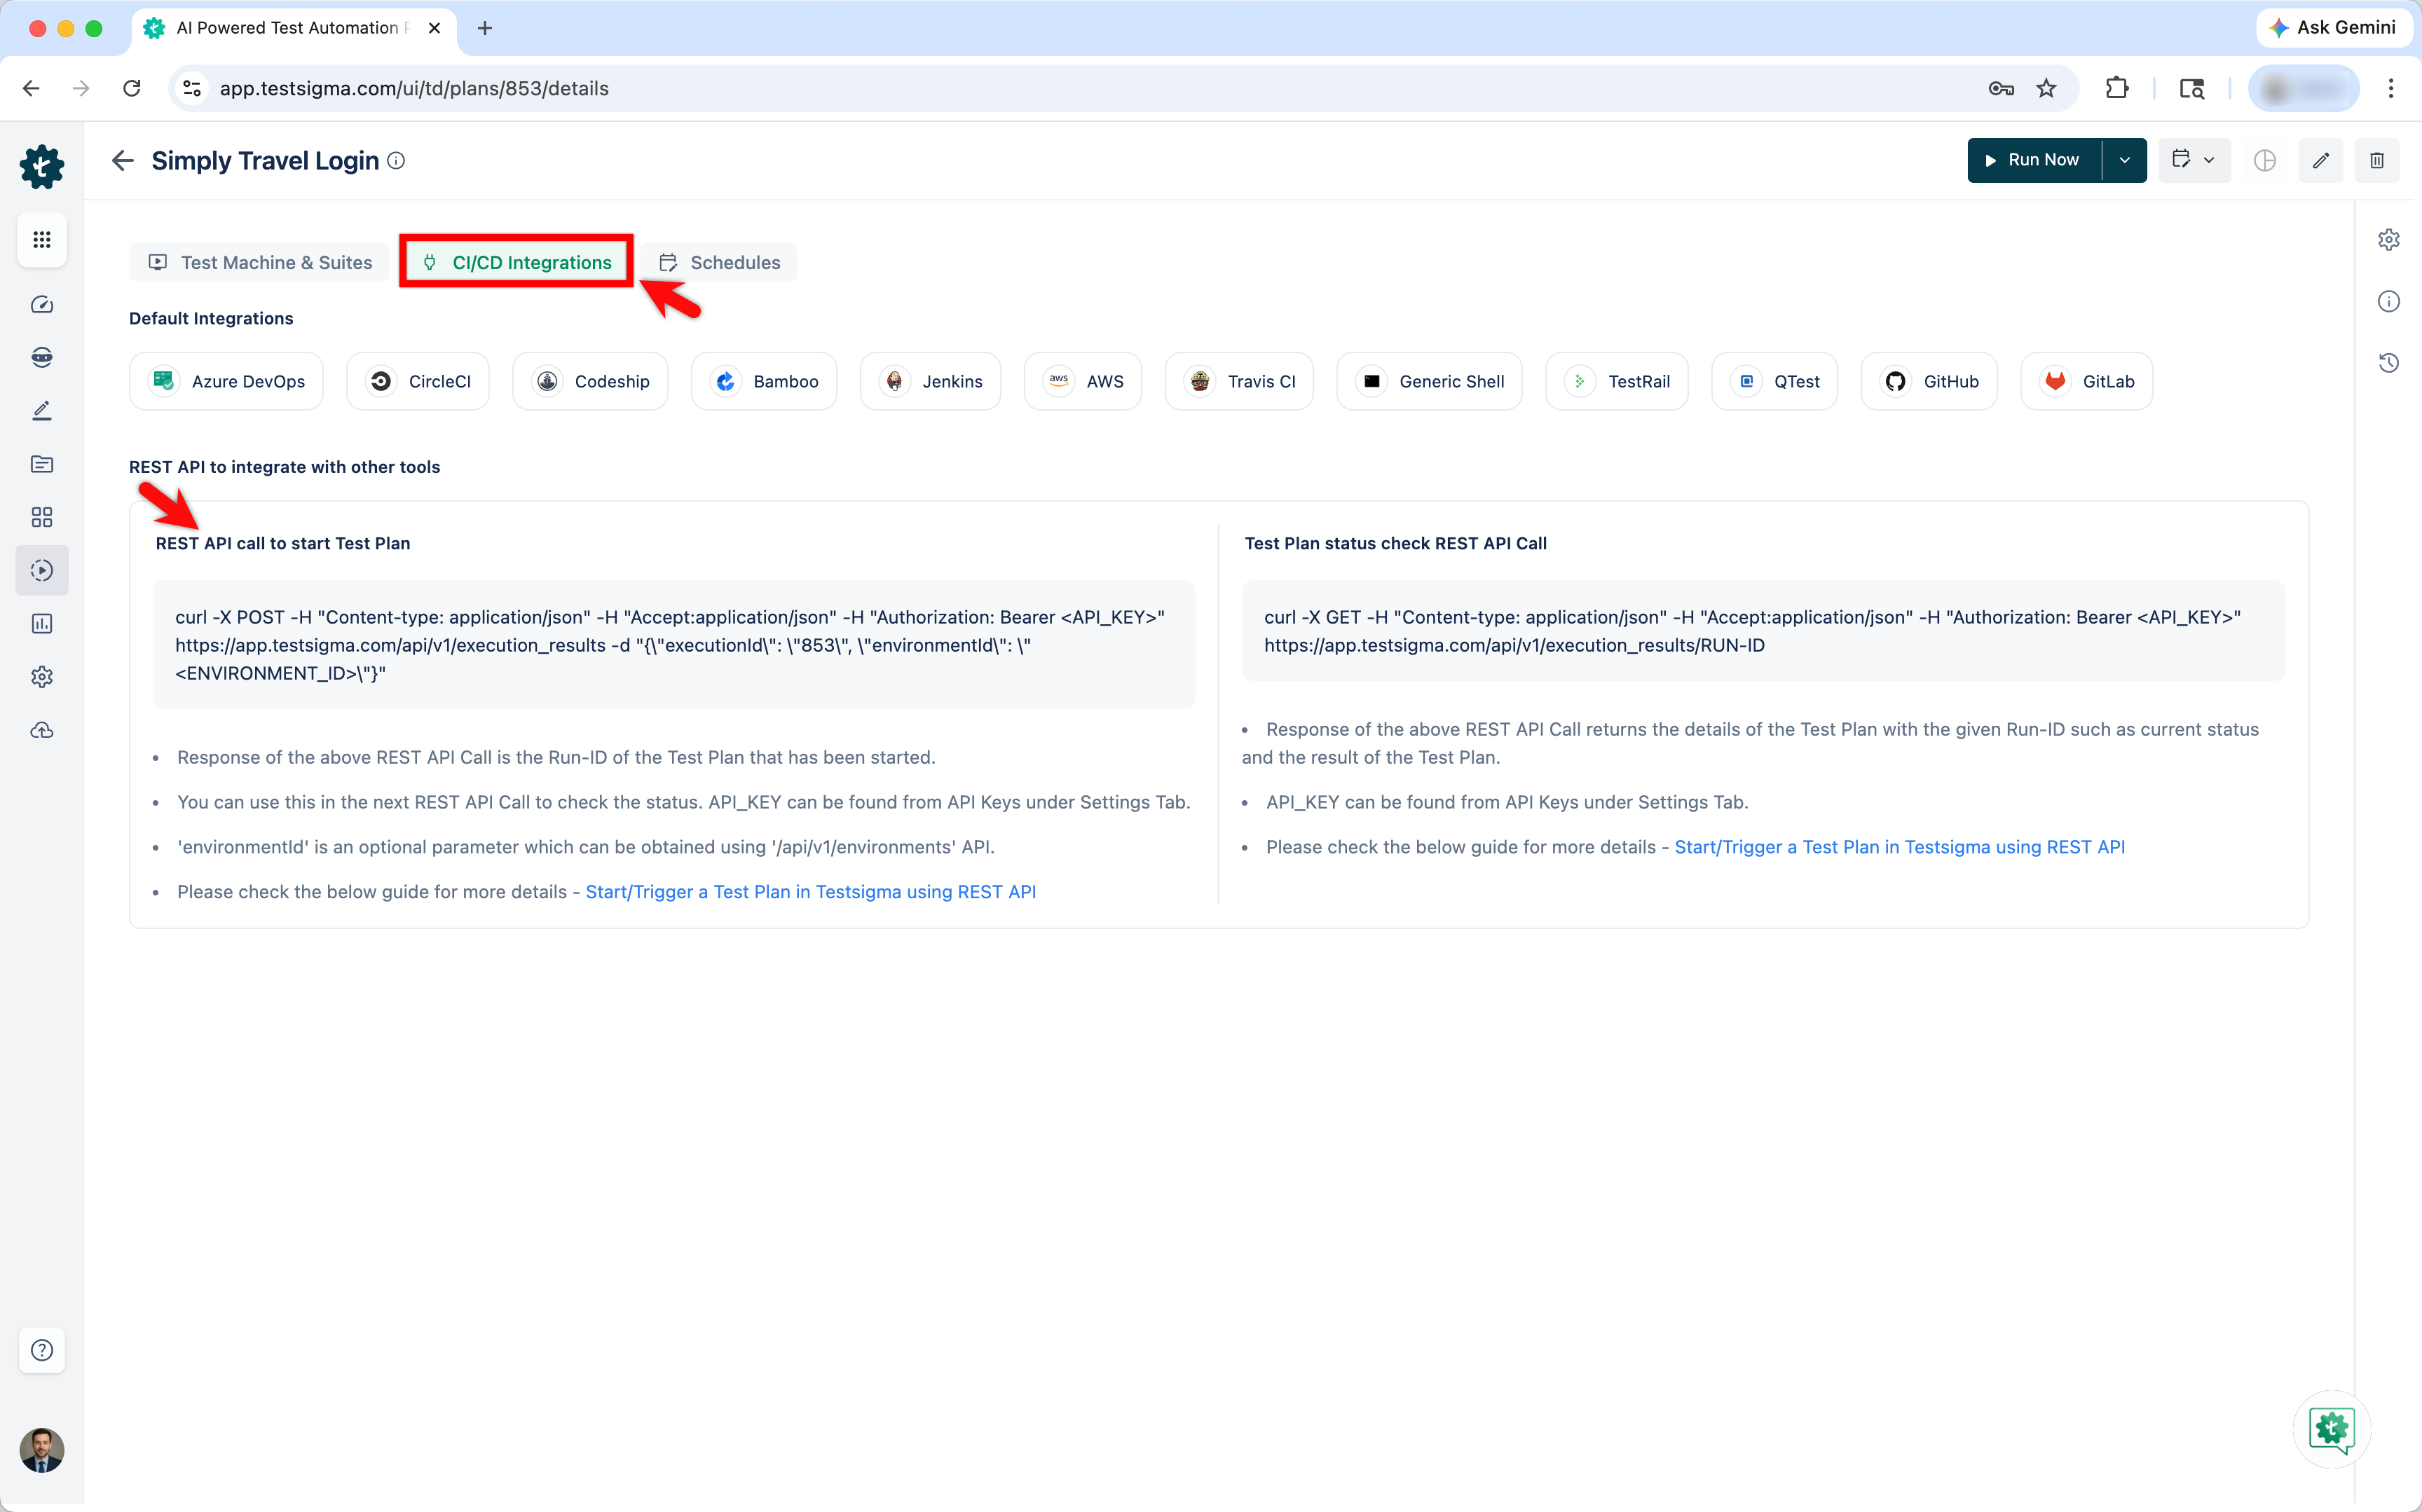Viewport: 2422px width, 1512px height.
Task: Select the GitLab integration
Action: 2087,381
